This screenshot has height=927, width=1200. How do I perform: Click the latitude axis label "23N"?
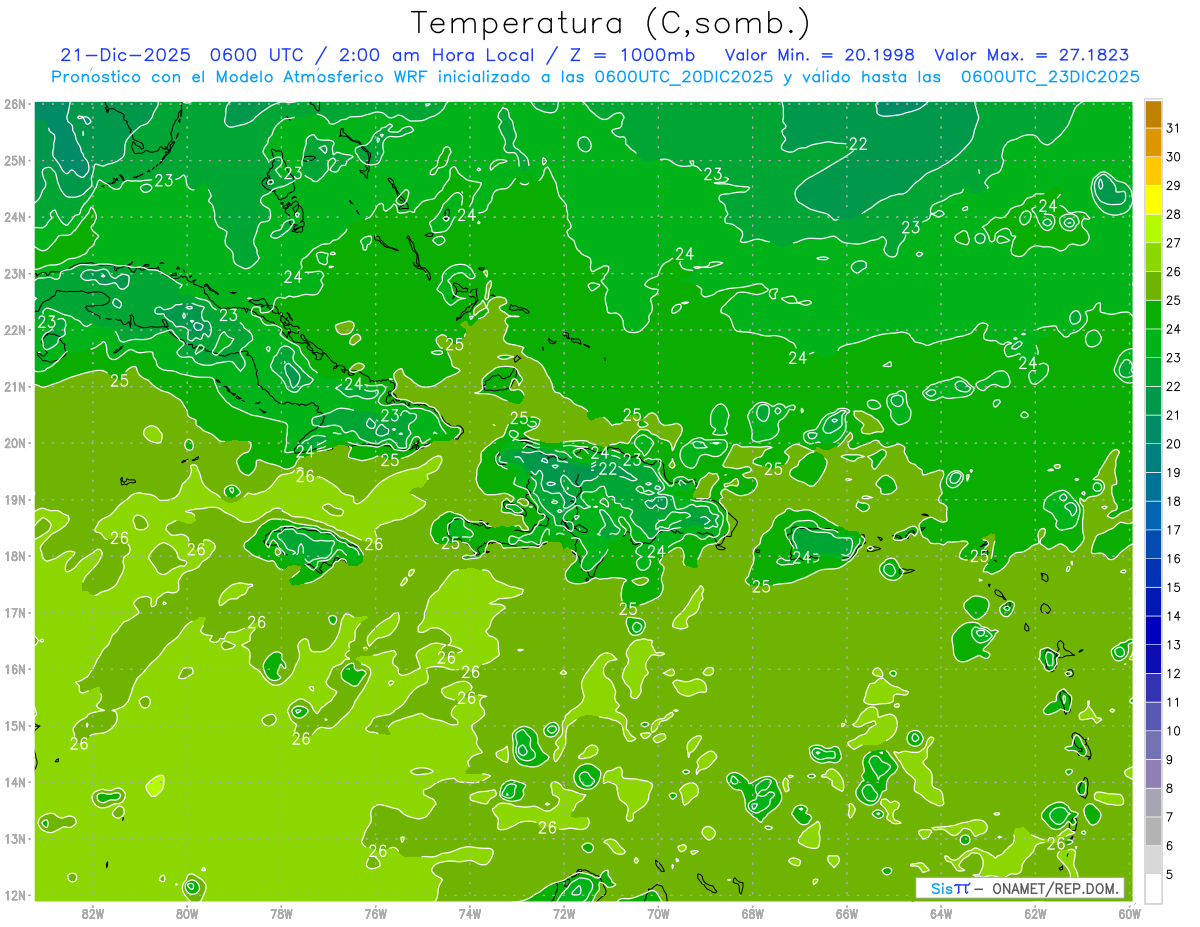click(x=15, y=273)
